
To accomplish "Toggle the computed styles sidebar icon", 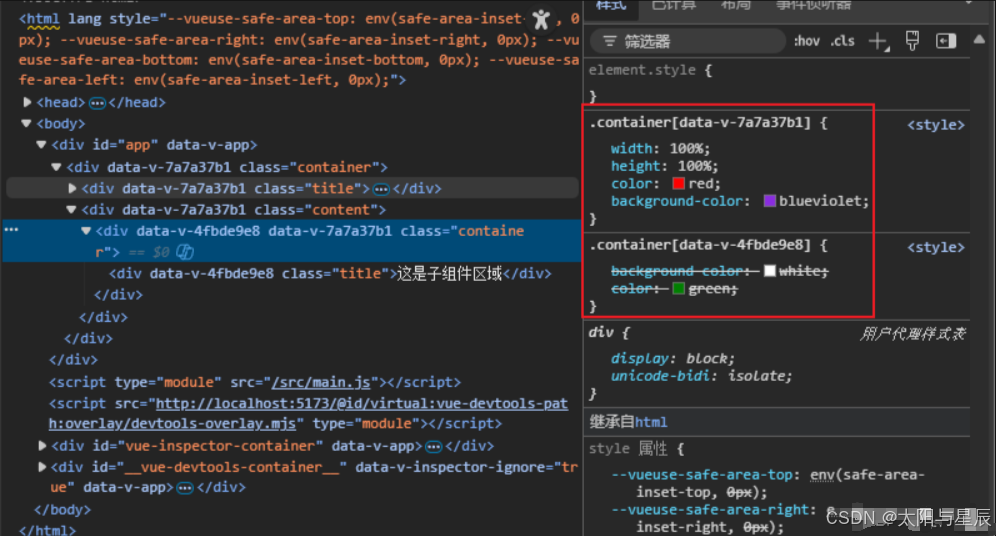I will (x=946, y=41).
